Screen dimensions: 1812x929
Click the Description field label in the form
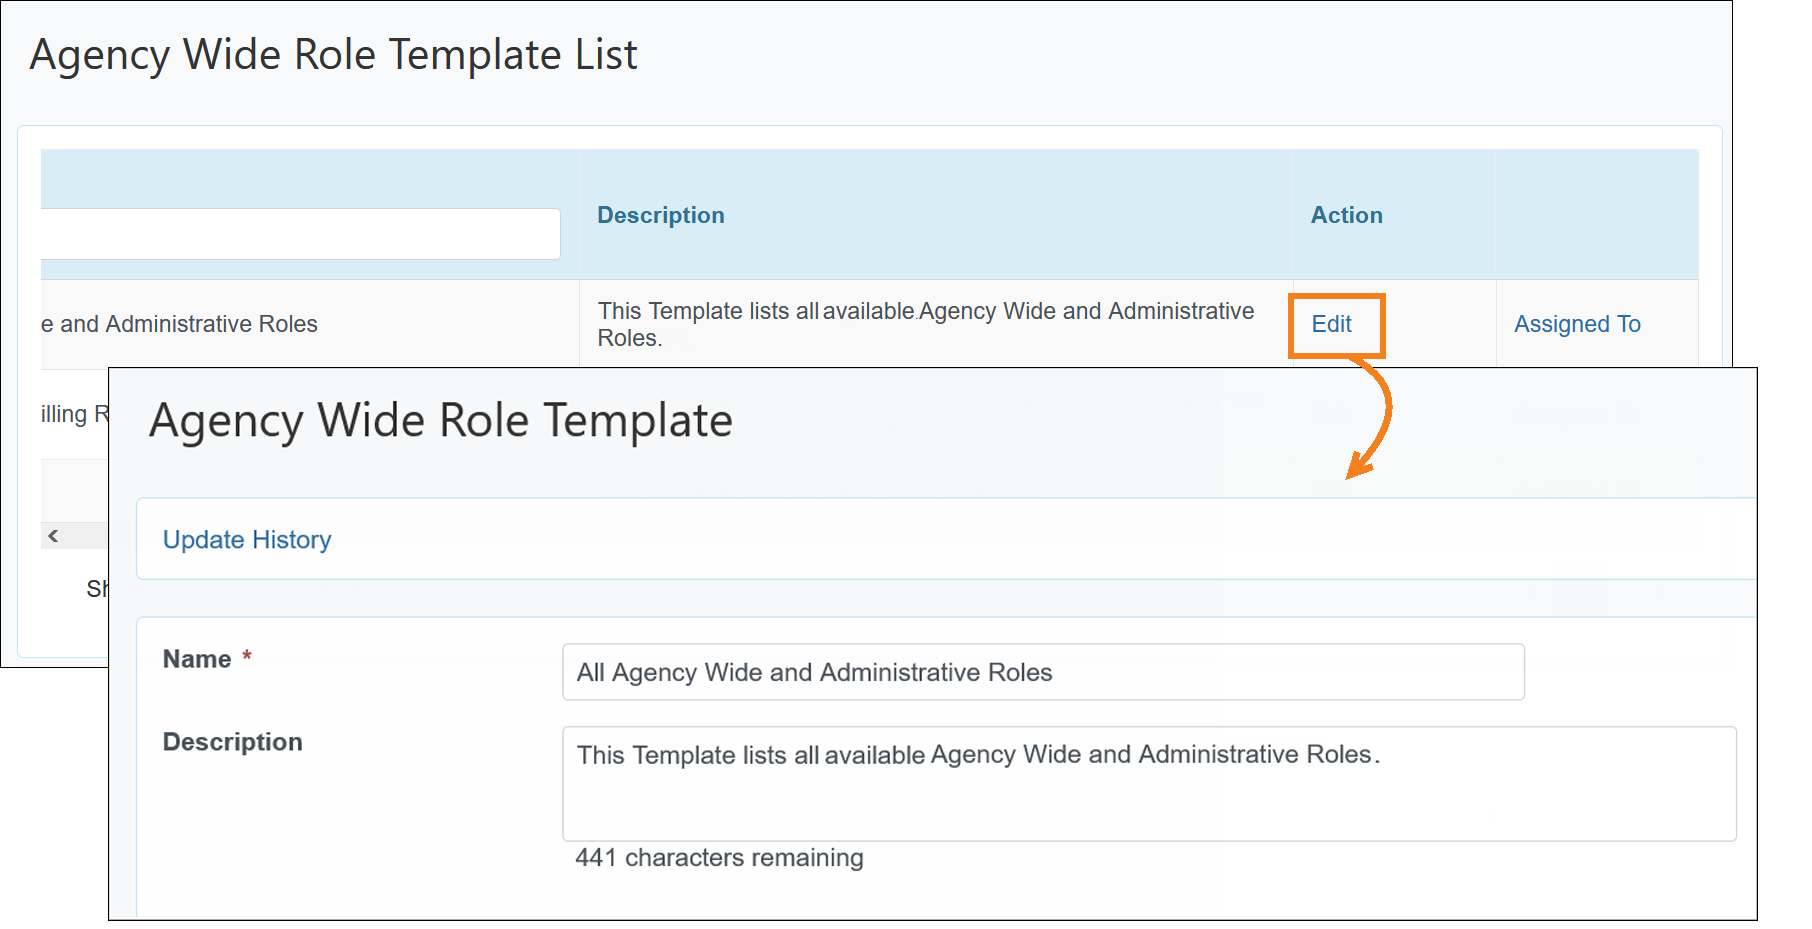tap(233, 742)
